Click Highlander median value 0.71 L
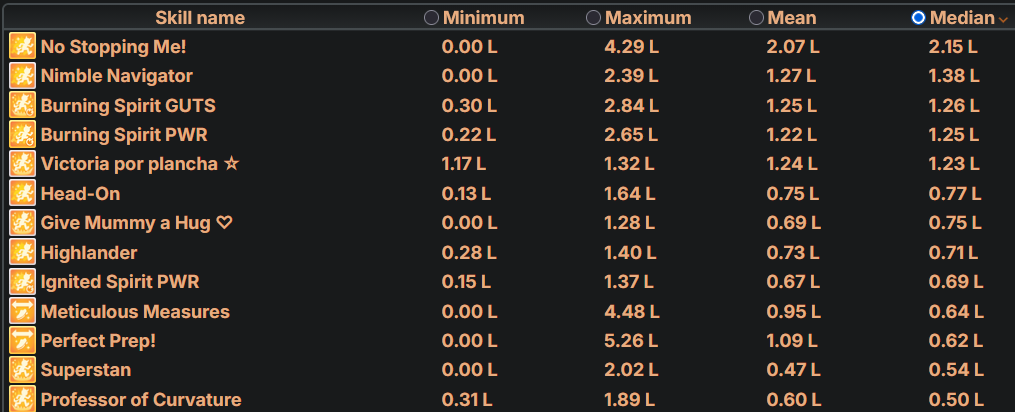The height and width of the screenshot is (412, 1015). 954,253
